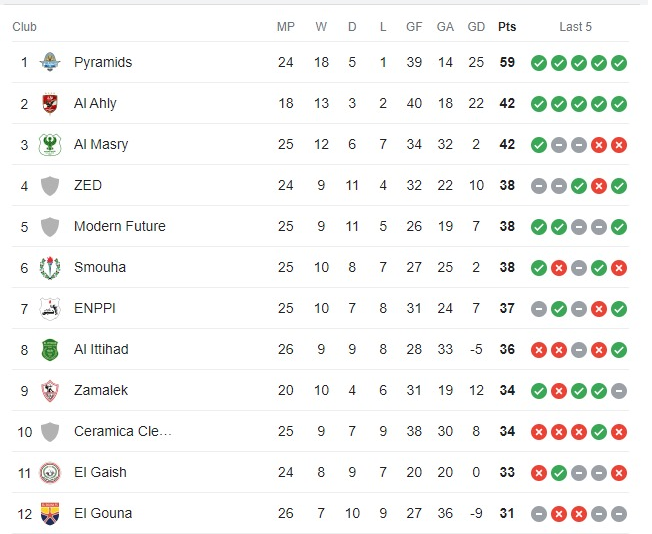Open the Ceramica Cle… club row

(320, 432)
